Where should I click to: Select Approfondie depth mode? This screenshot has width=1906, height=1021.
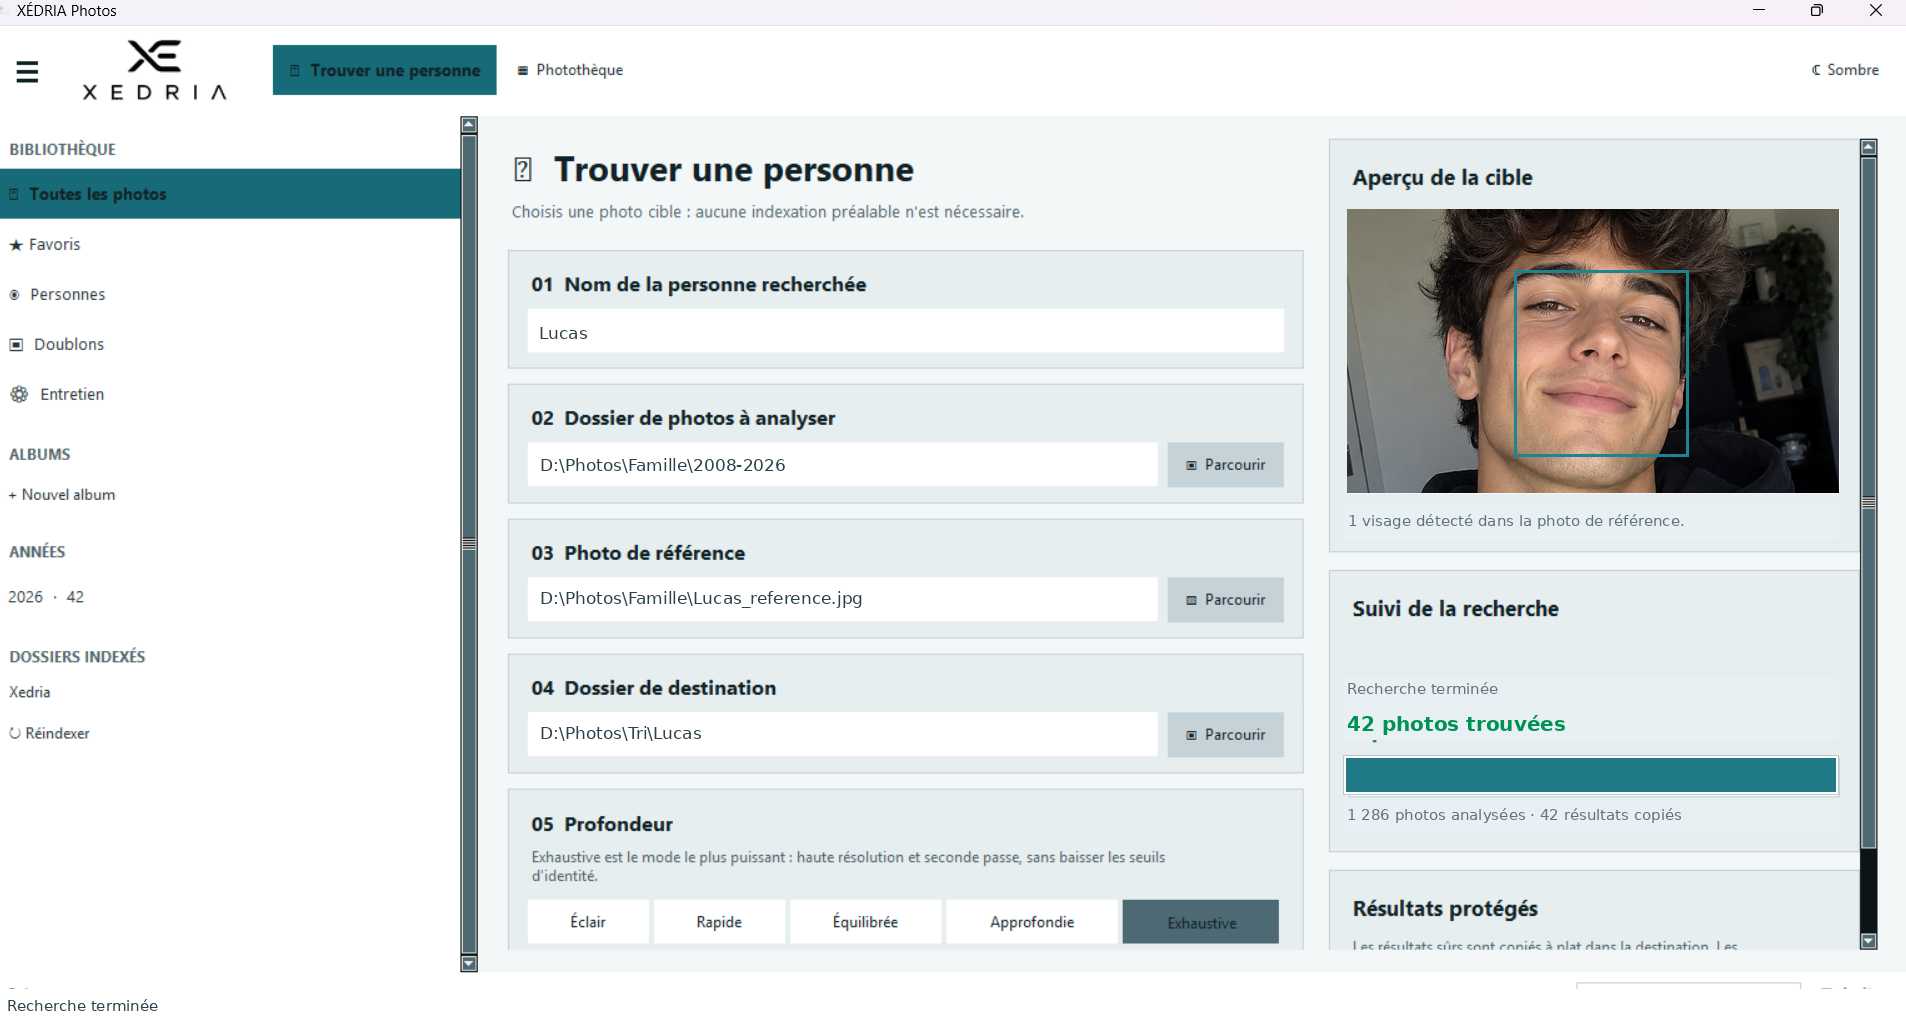click(1032, 922)
